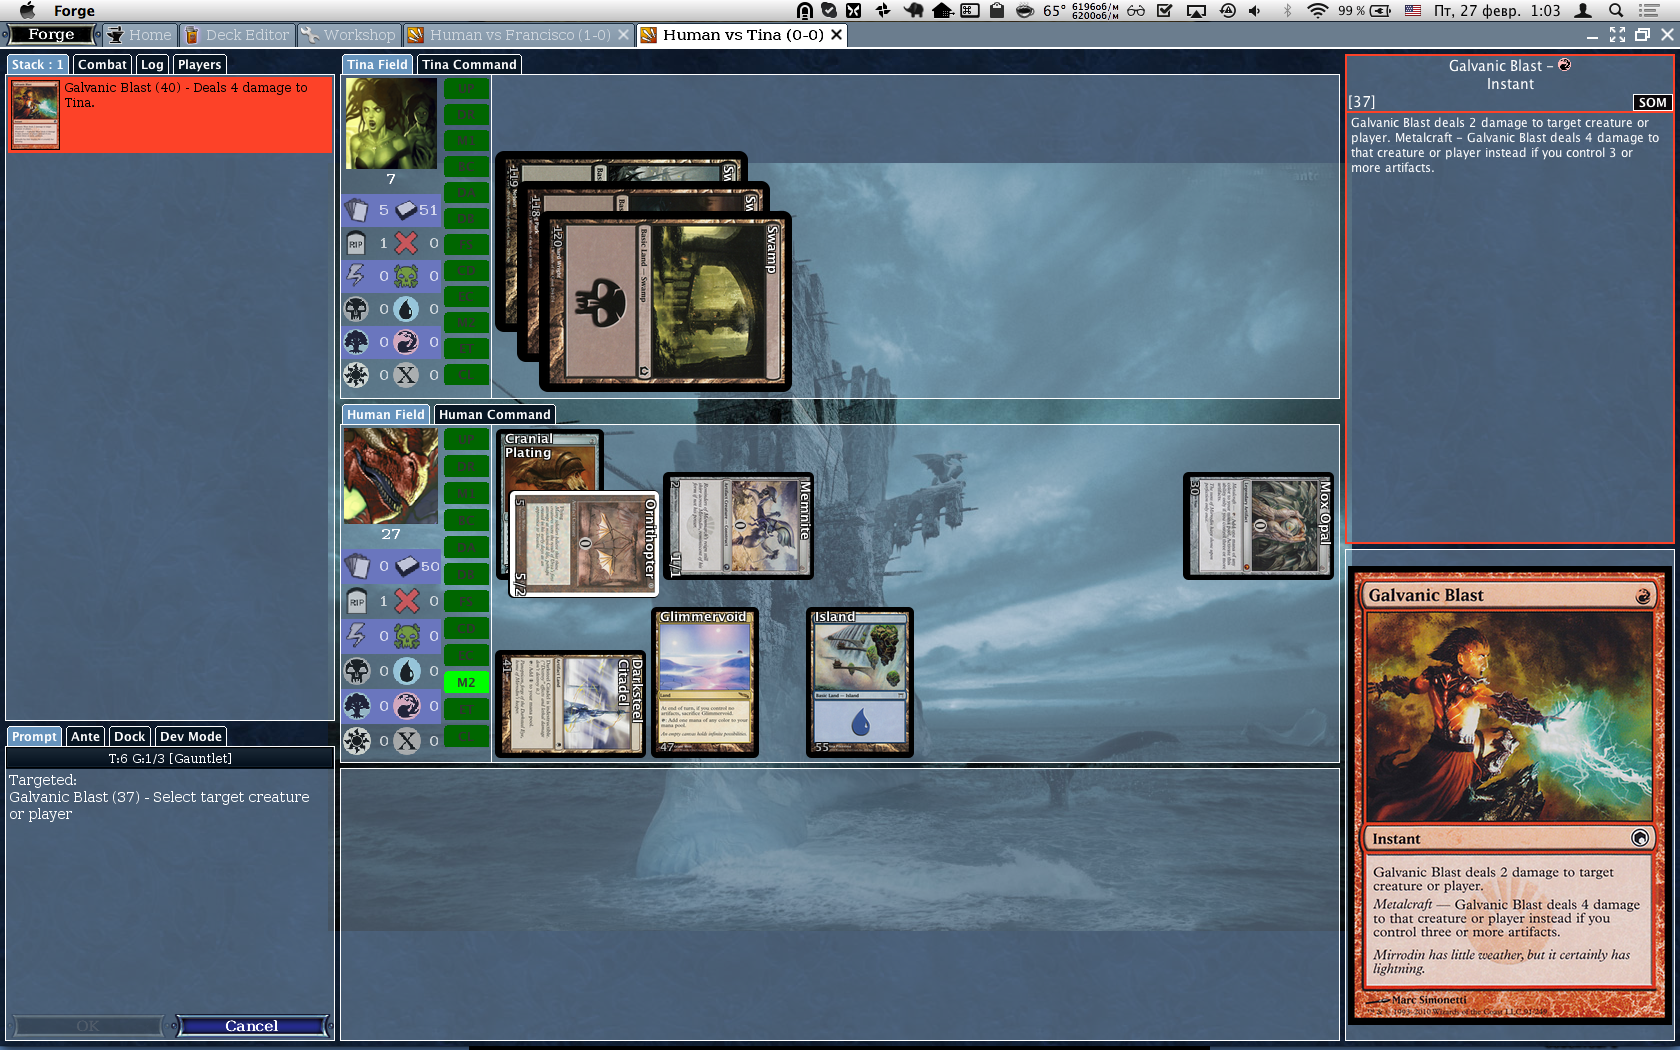Click Human's hand cards icon
1680x1050 pixels.
click(356, 566)
